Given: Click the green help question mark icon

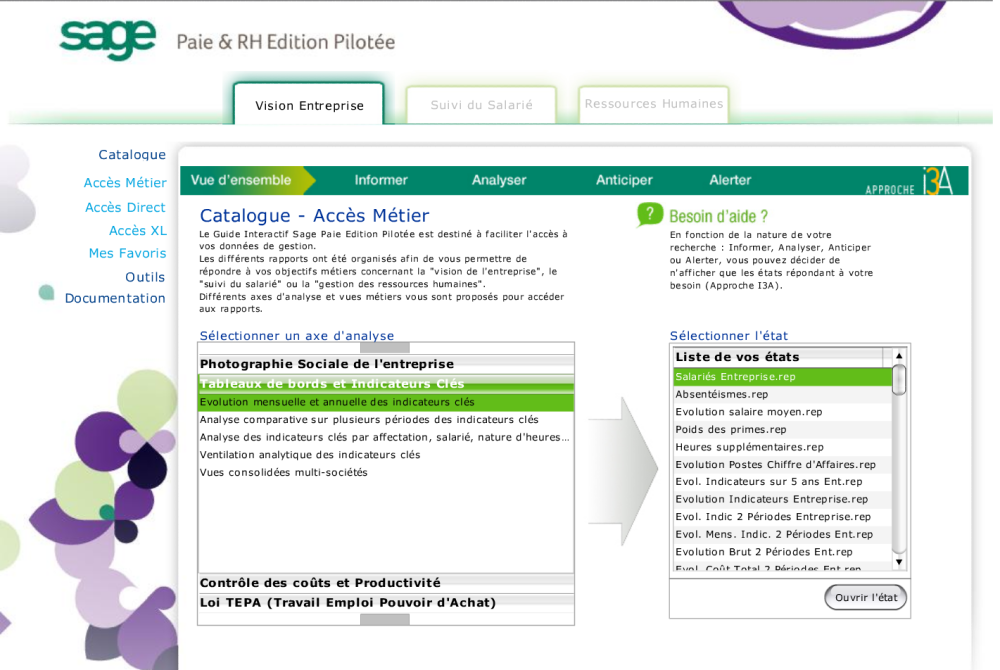Looking at the screenshot, I should pyautogui.click(x=649, y=215).
